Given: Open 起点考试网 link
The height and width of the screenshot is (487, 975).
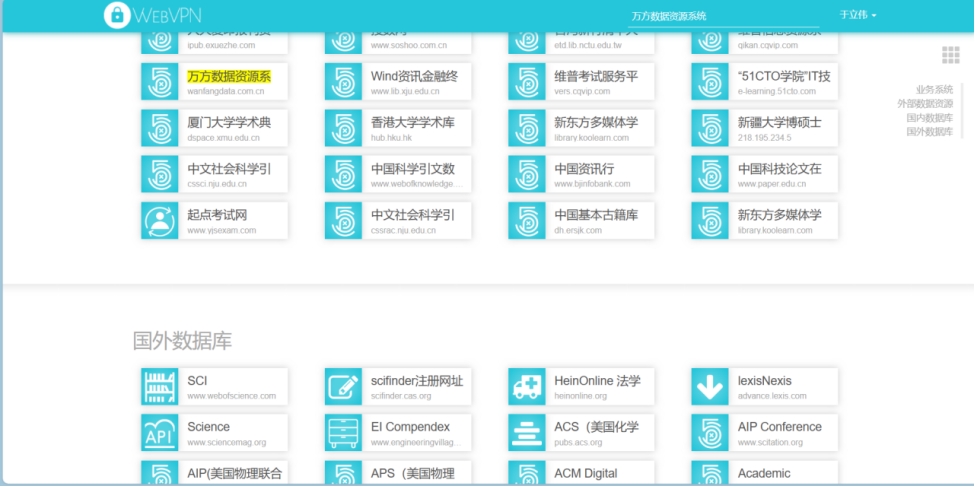Looking at the screenshot, I should coord(217,215).
